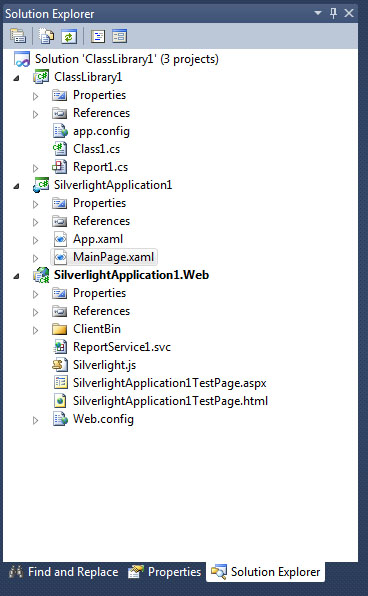Image resolution: width=368 pixels, height=596 pixels.
Task: Select the ClassLibrary1 project label
Action: coord(88,77)
